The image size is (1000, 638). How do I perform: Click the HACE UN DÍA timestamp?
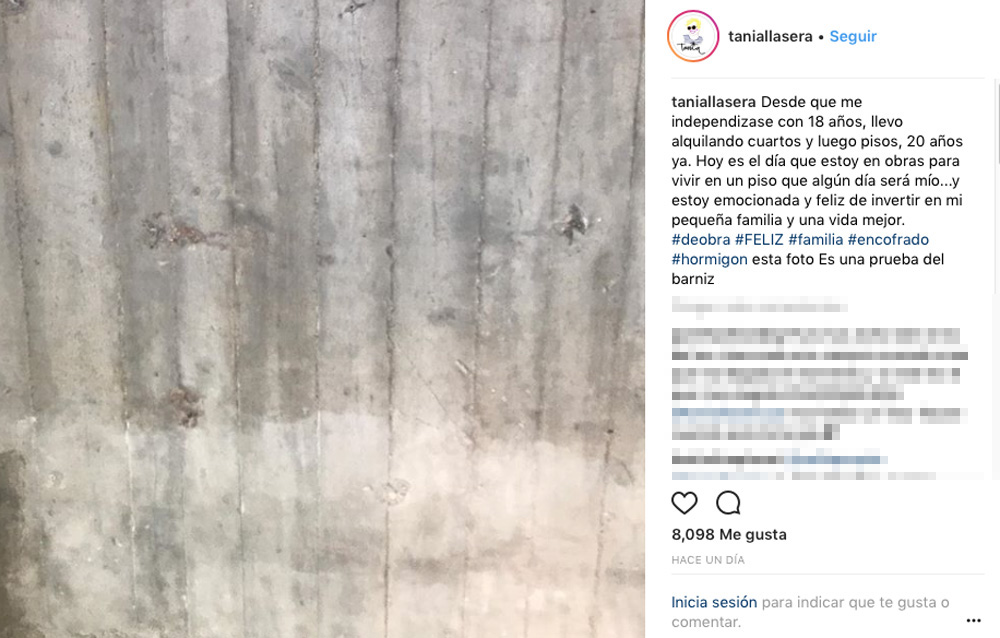[708, 560]
